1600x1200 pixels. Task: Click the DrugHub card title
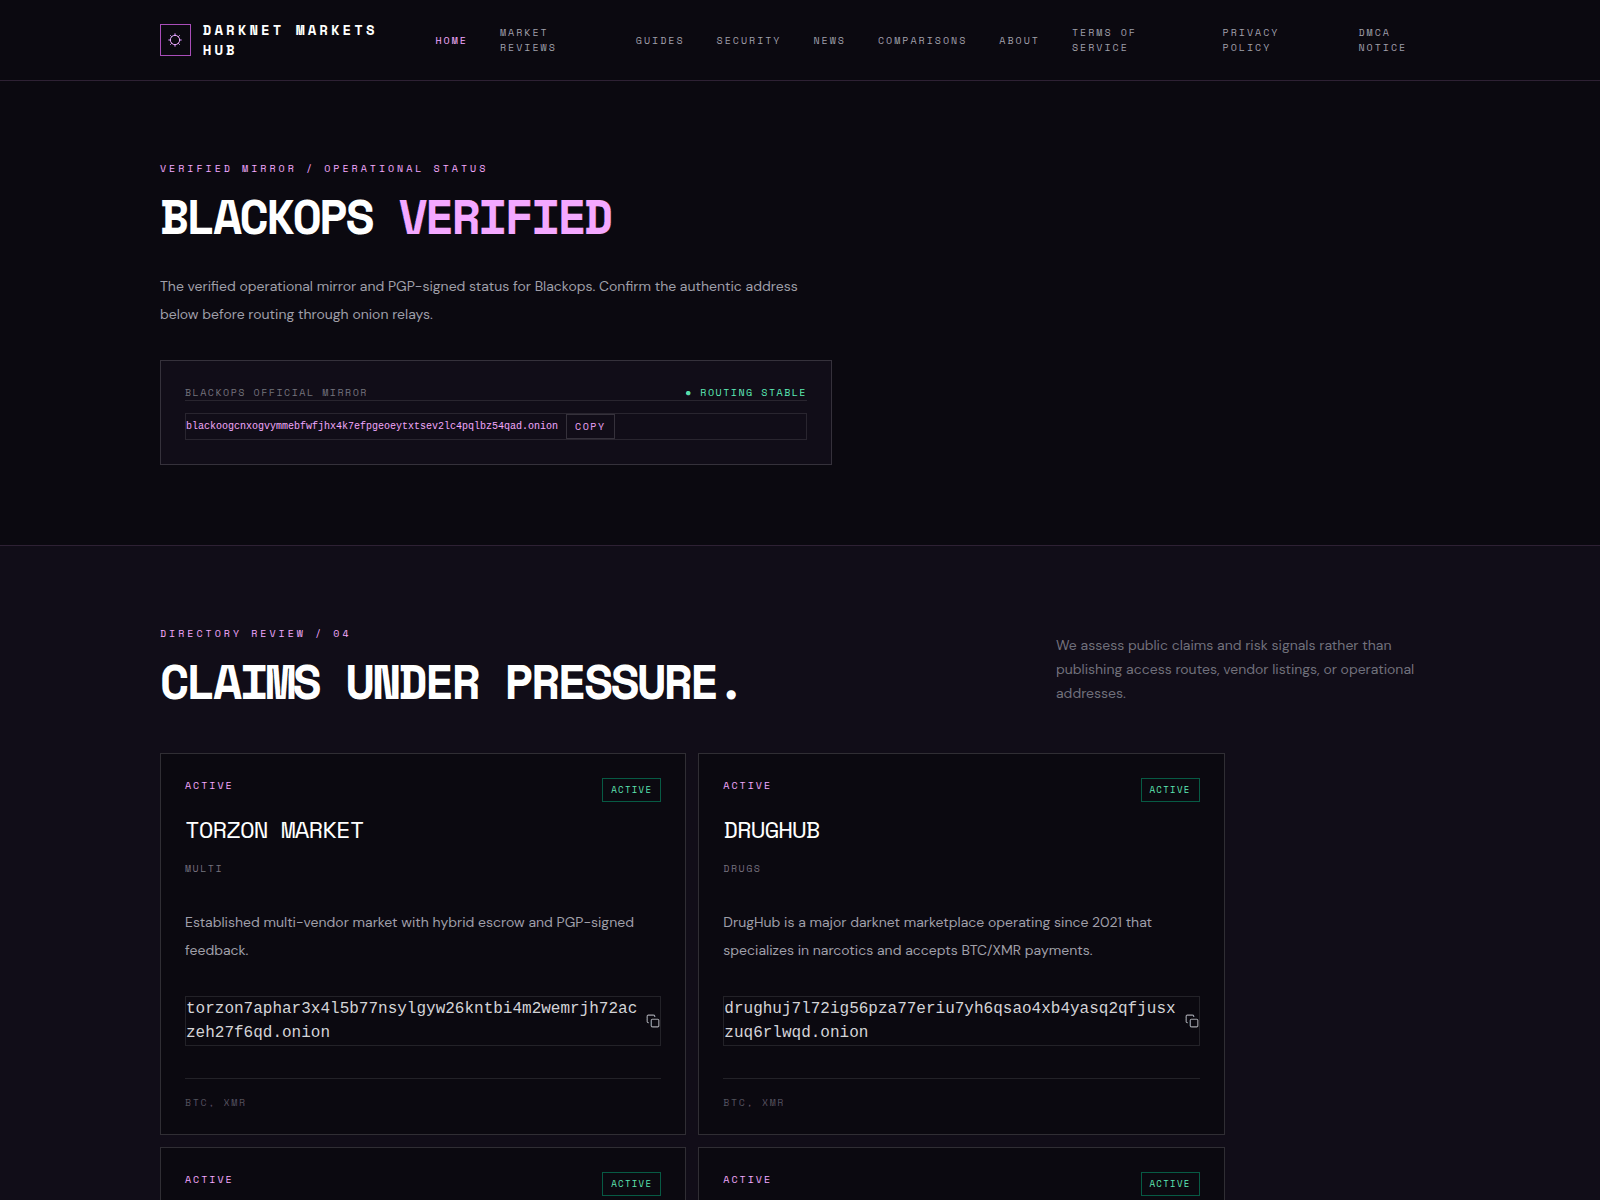click(x=771, y=831)
